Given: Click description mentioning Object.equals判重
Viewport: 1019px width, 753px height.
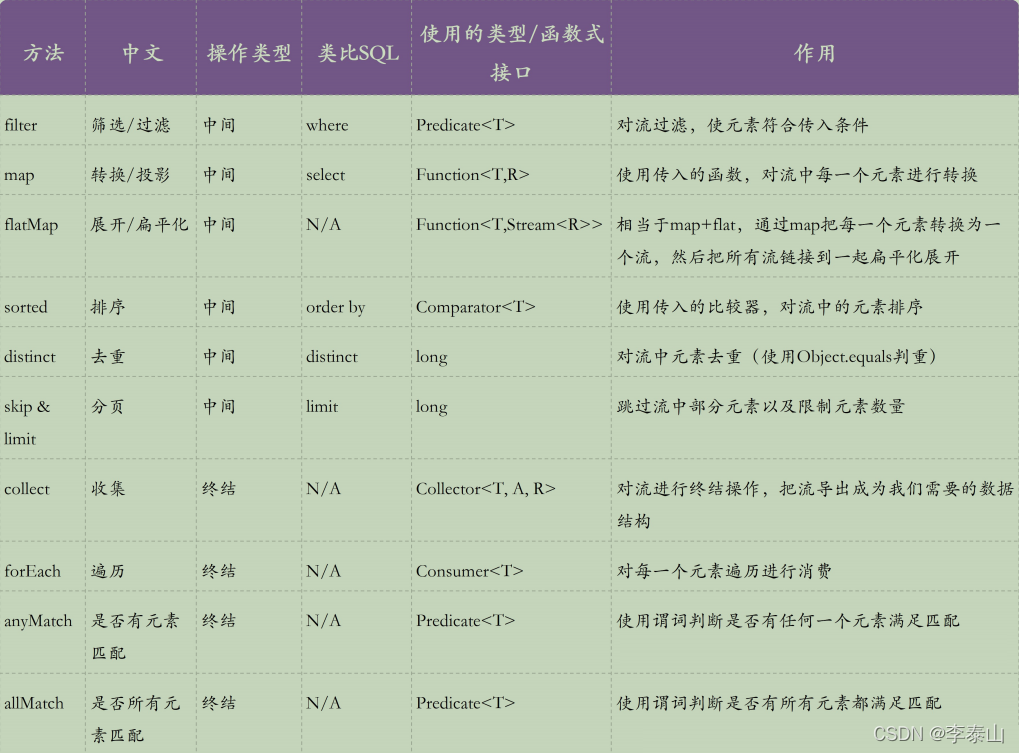Looking at the screenshot, I should [x=777, y=357].
